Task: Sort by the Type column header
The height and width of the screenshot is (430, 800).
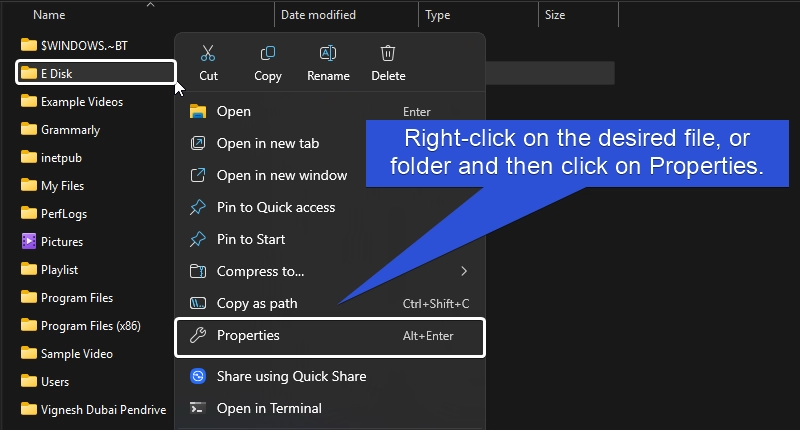Action: [438, 15]
